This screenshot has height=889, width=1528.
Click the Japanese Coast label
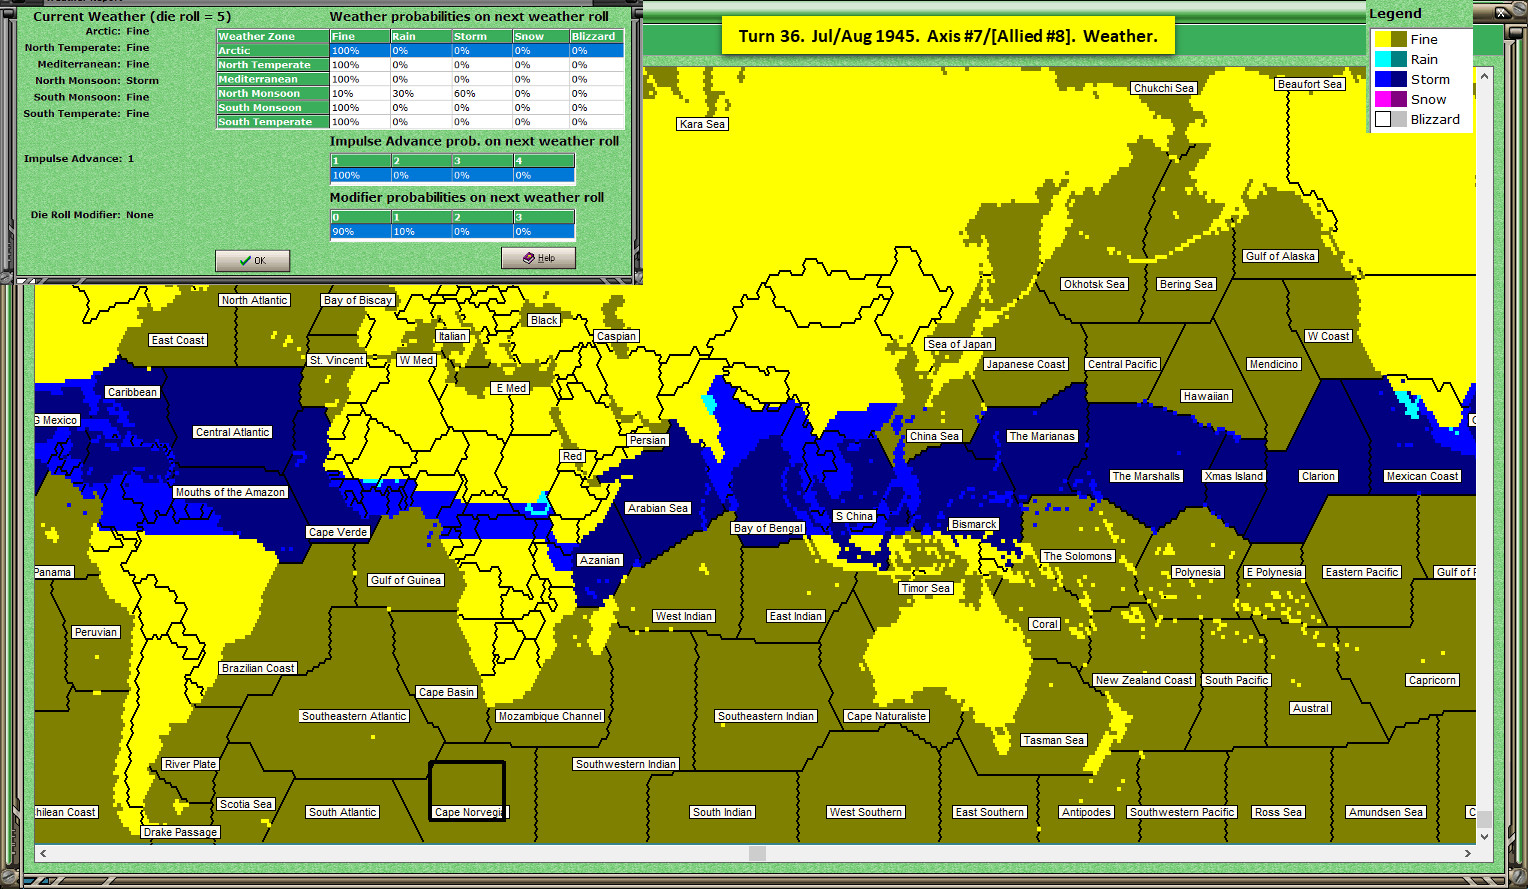click(x=1026, y=364)
